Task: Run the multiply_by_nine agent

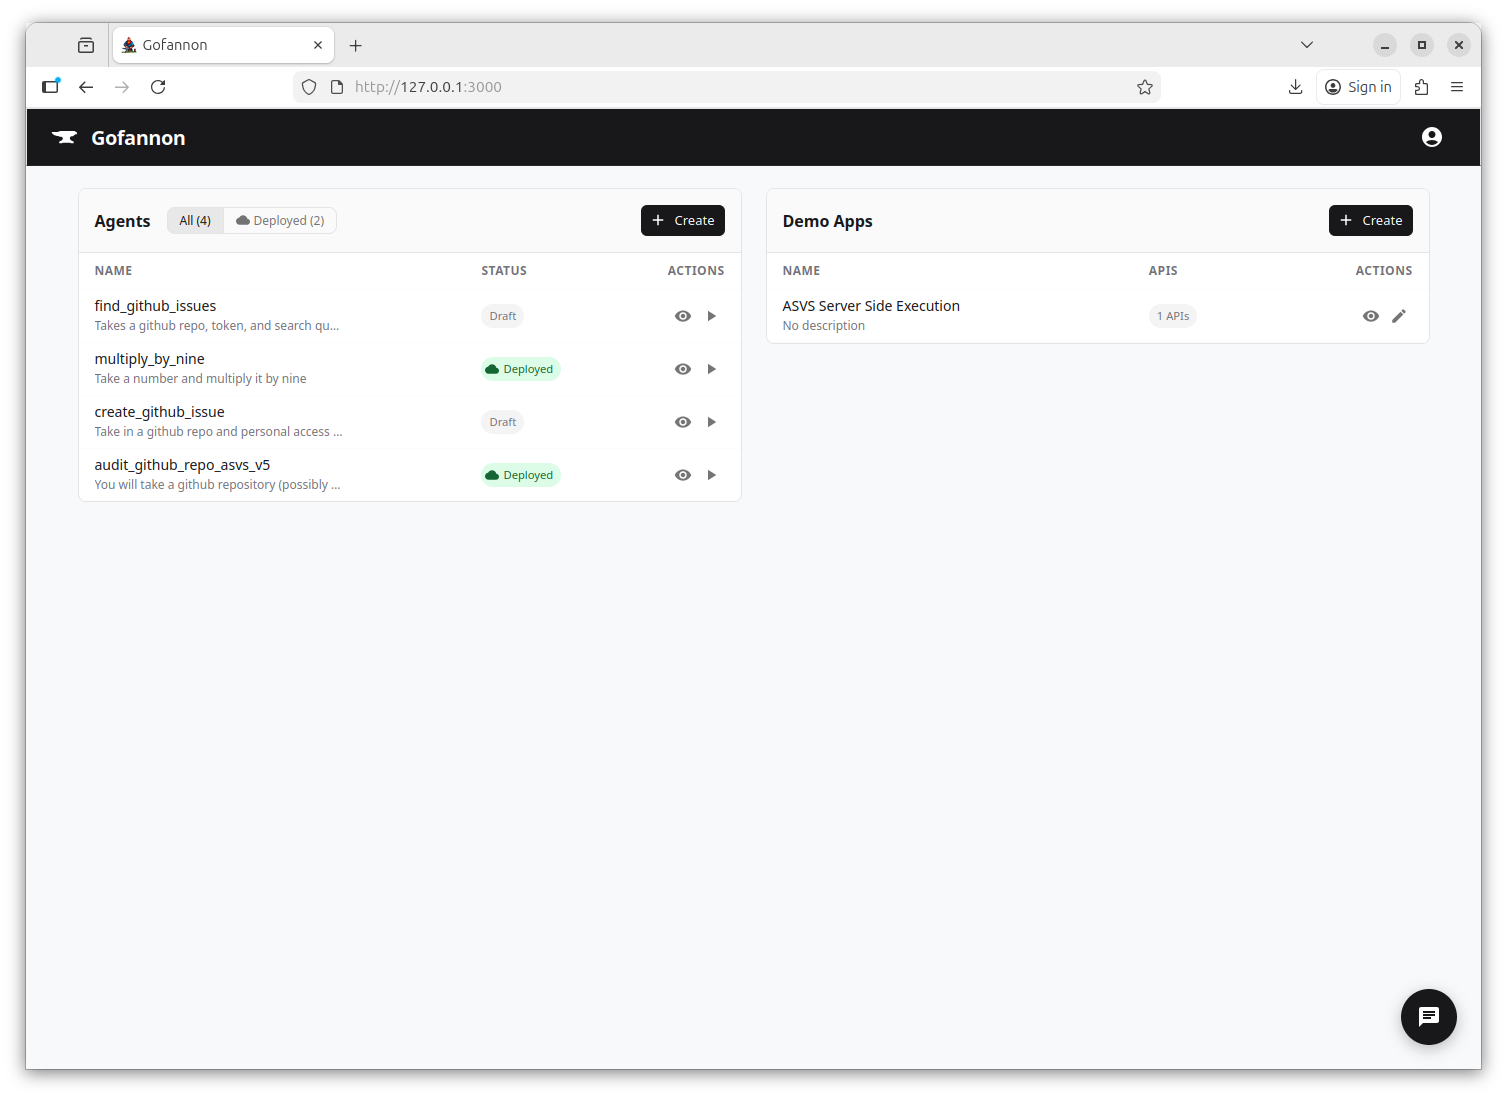Action: [711, 368]
